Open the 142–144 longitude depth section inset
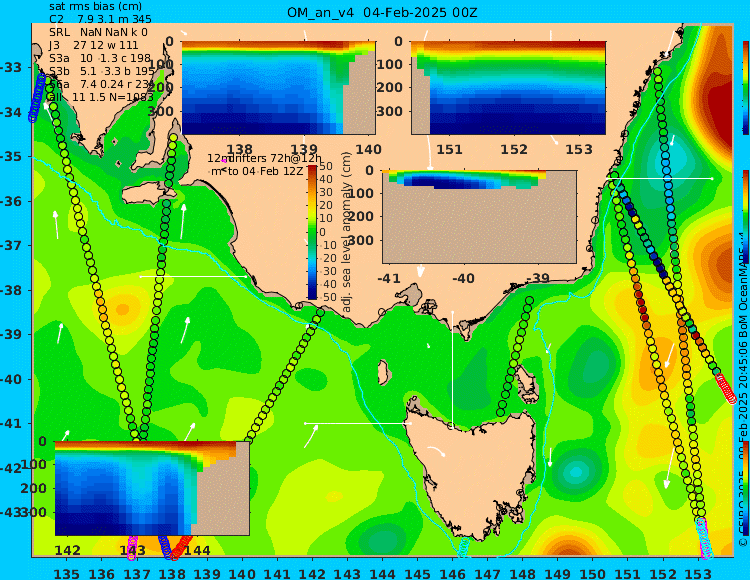Screen dimensions: 750x580 click(x=152, y=488)
